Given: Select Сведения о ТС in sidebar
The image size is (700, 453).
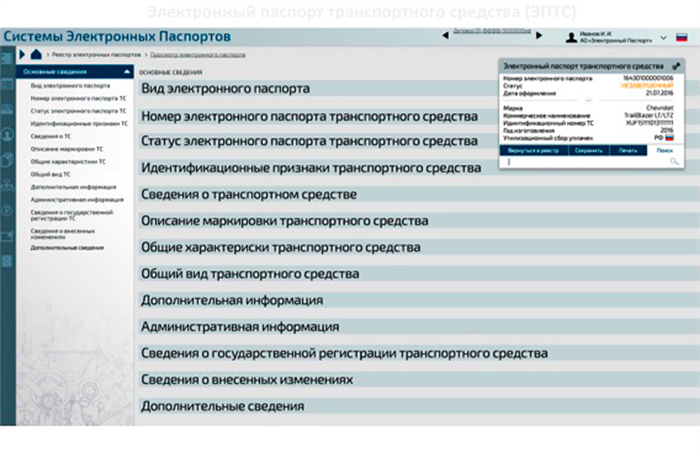Looking at the screenshot, I should (51, 136).
